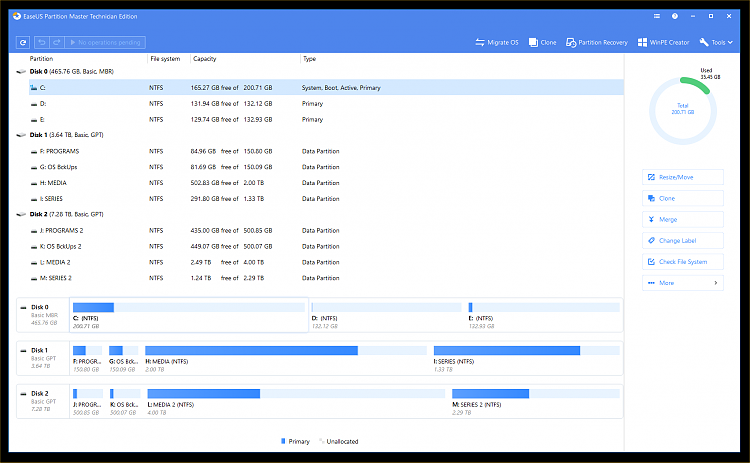Click the Change Label button

[x=683, y=241]
